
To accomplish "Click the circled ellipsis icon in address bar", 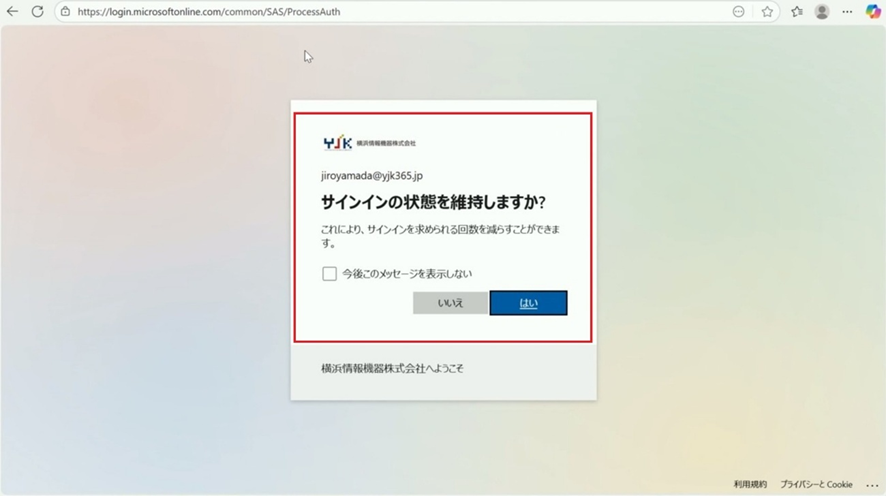I will pos(739,12).
